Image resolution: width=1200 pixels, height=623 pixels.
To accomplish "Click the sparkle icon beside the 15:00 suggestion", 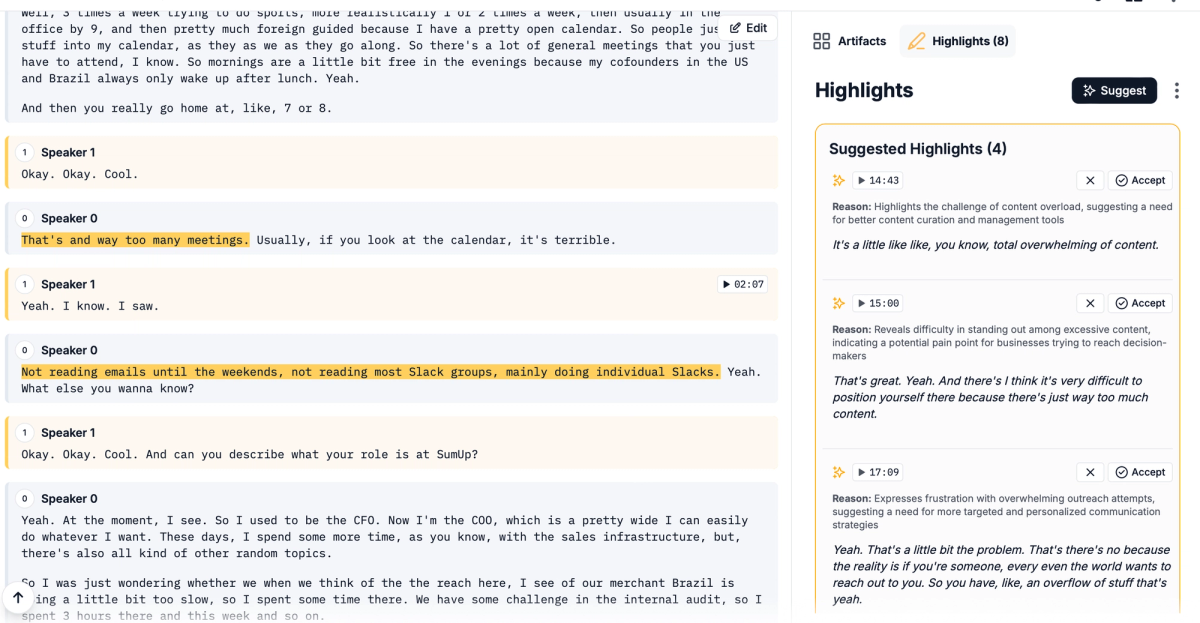I will point(840,303).
